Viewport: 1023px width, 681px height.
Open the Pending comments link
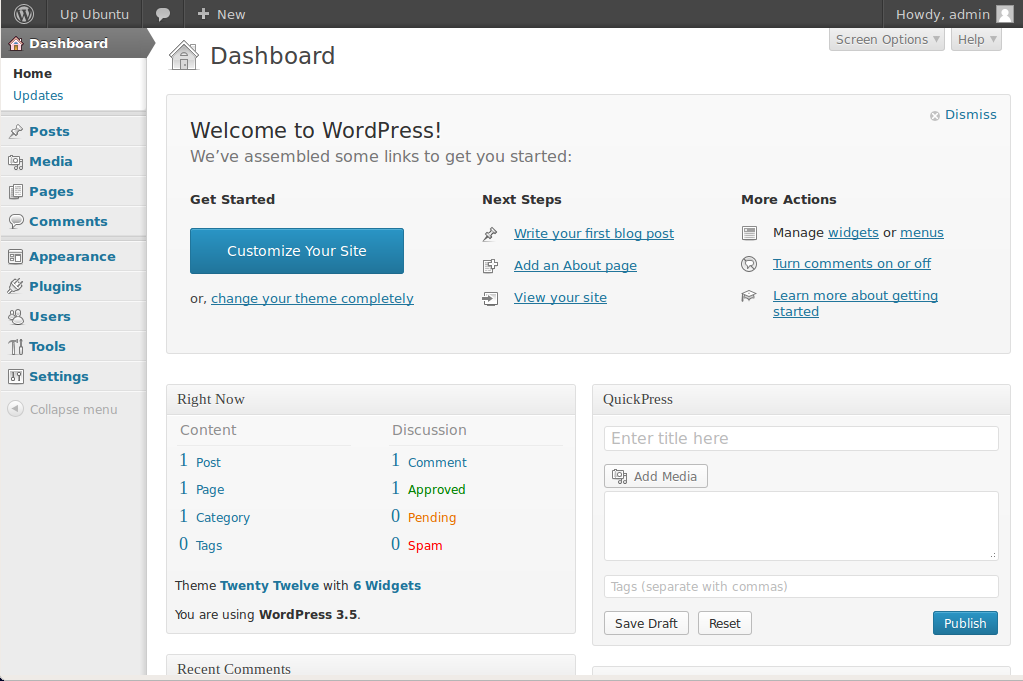coord(432,517)
